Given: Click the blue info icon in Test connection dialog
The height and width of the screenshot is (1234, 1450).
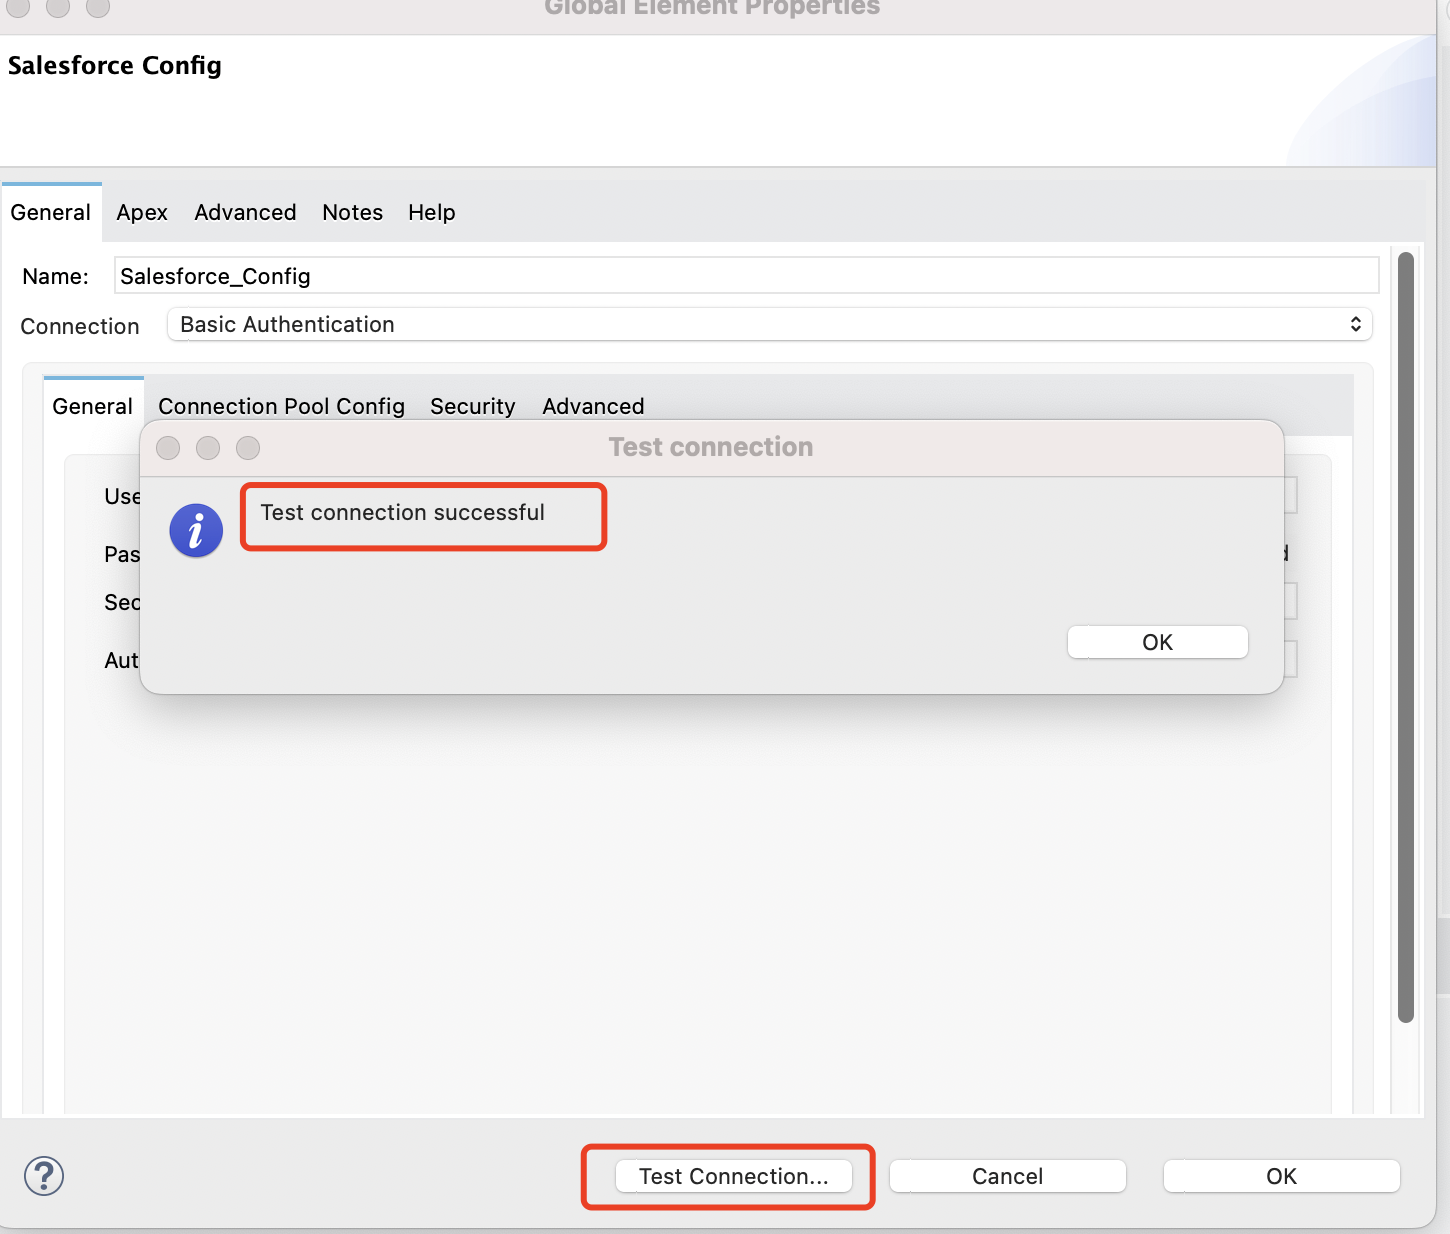Looking at the screenshot, I should pyautogui.click(x=196, y=530).
